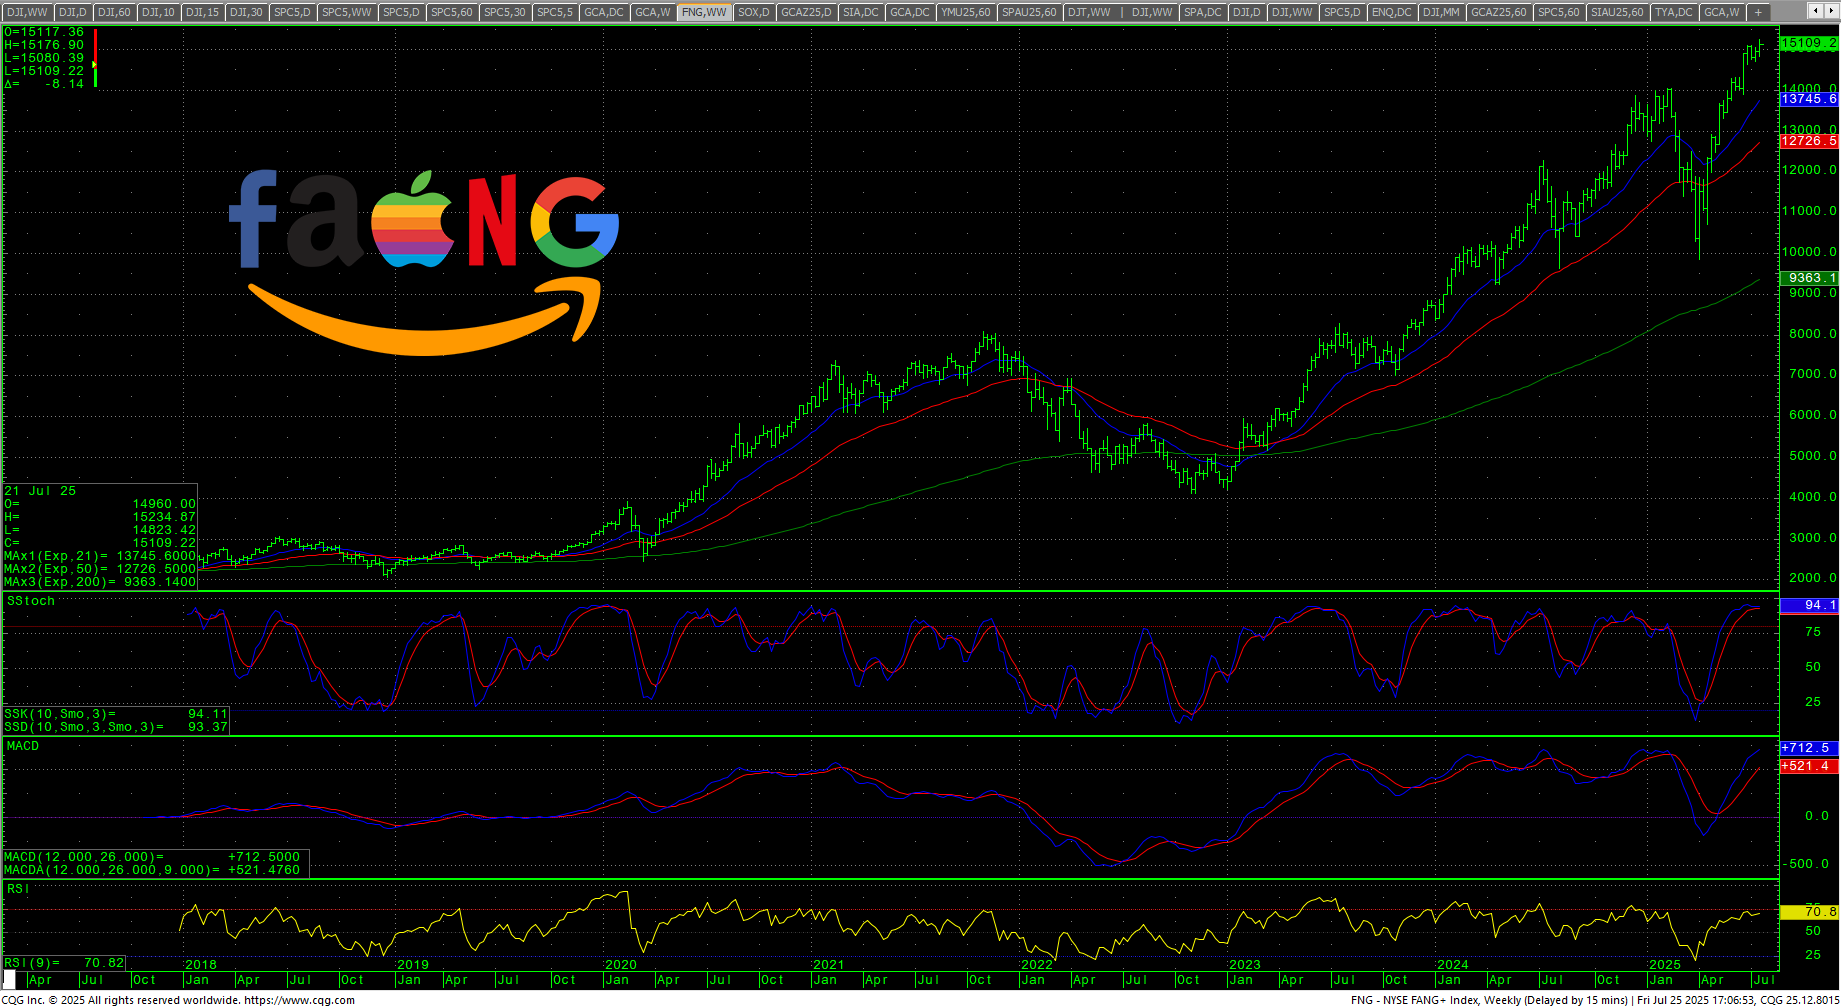Switch to the DJI,10 tab
Image resolution: width=1841 pixels, height=1008 pixels.
point(158,12)
